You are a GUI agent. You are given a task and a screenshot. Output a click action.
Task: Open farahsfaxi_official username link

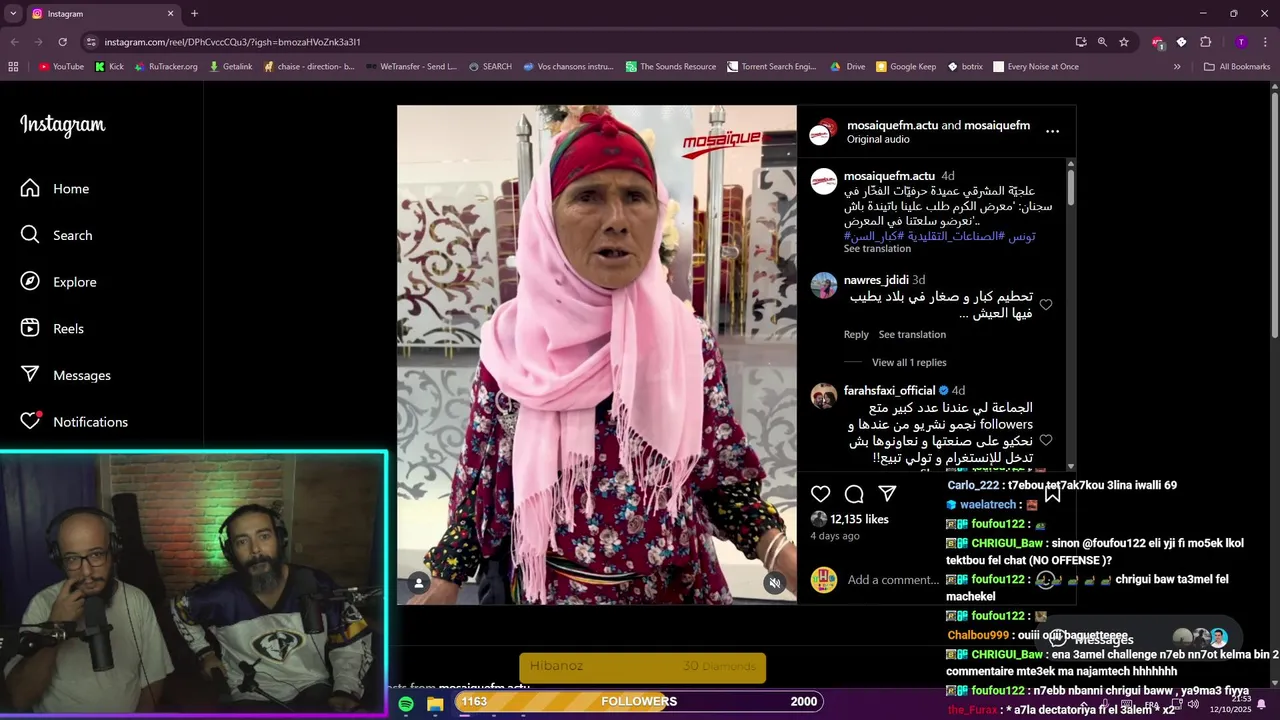point(889,390)
